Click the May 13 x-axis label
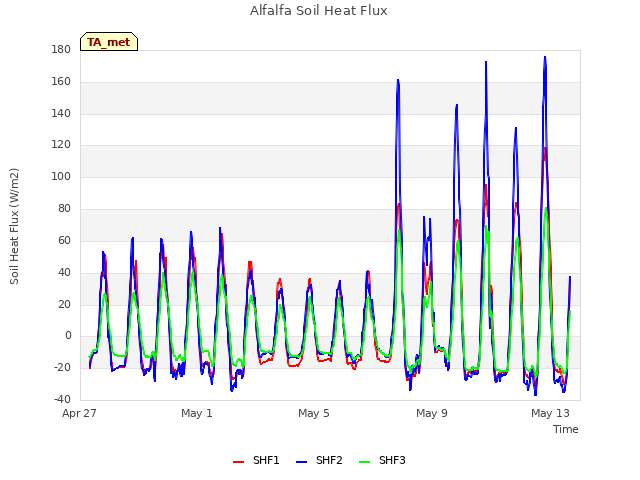 [x=550, y=413]
